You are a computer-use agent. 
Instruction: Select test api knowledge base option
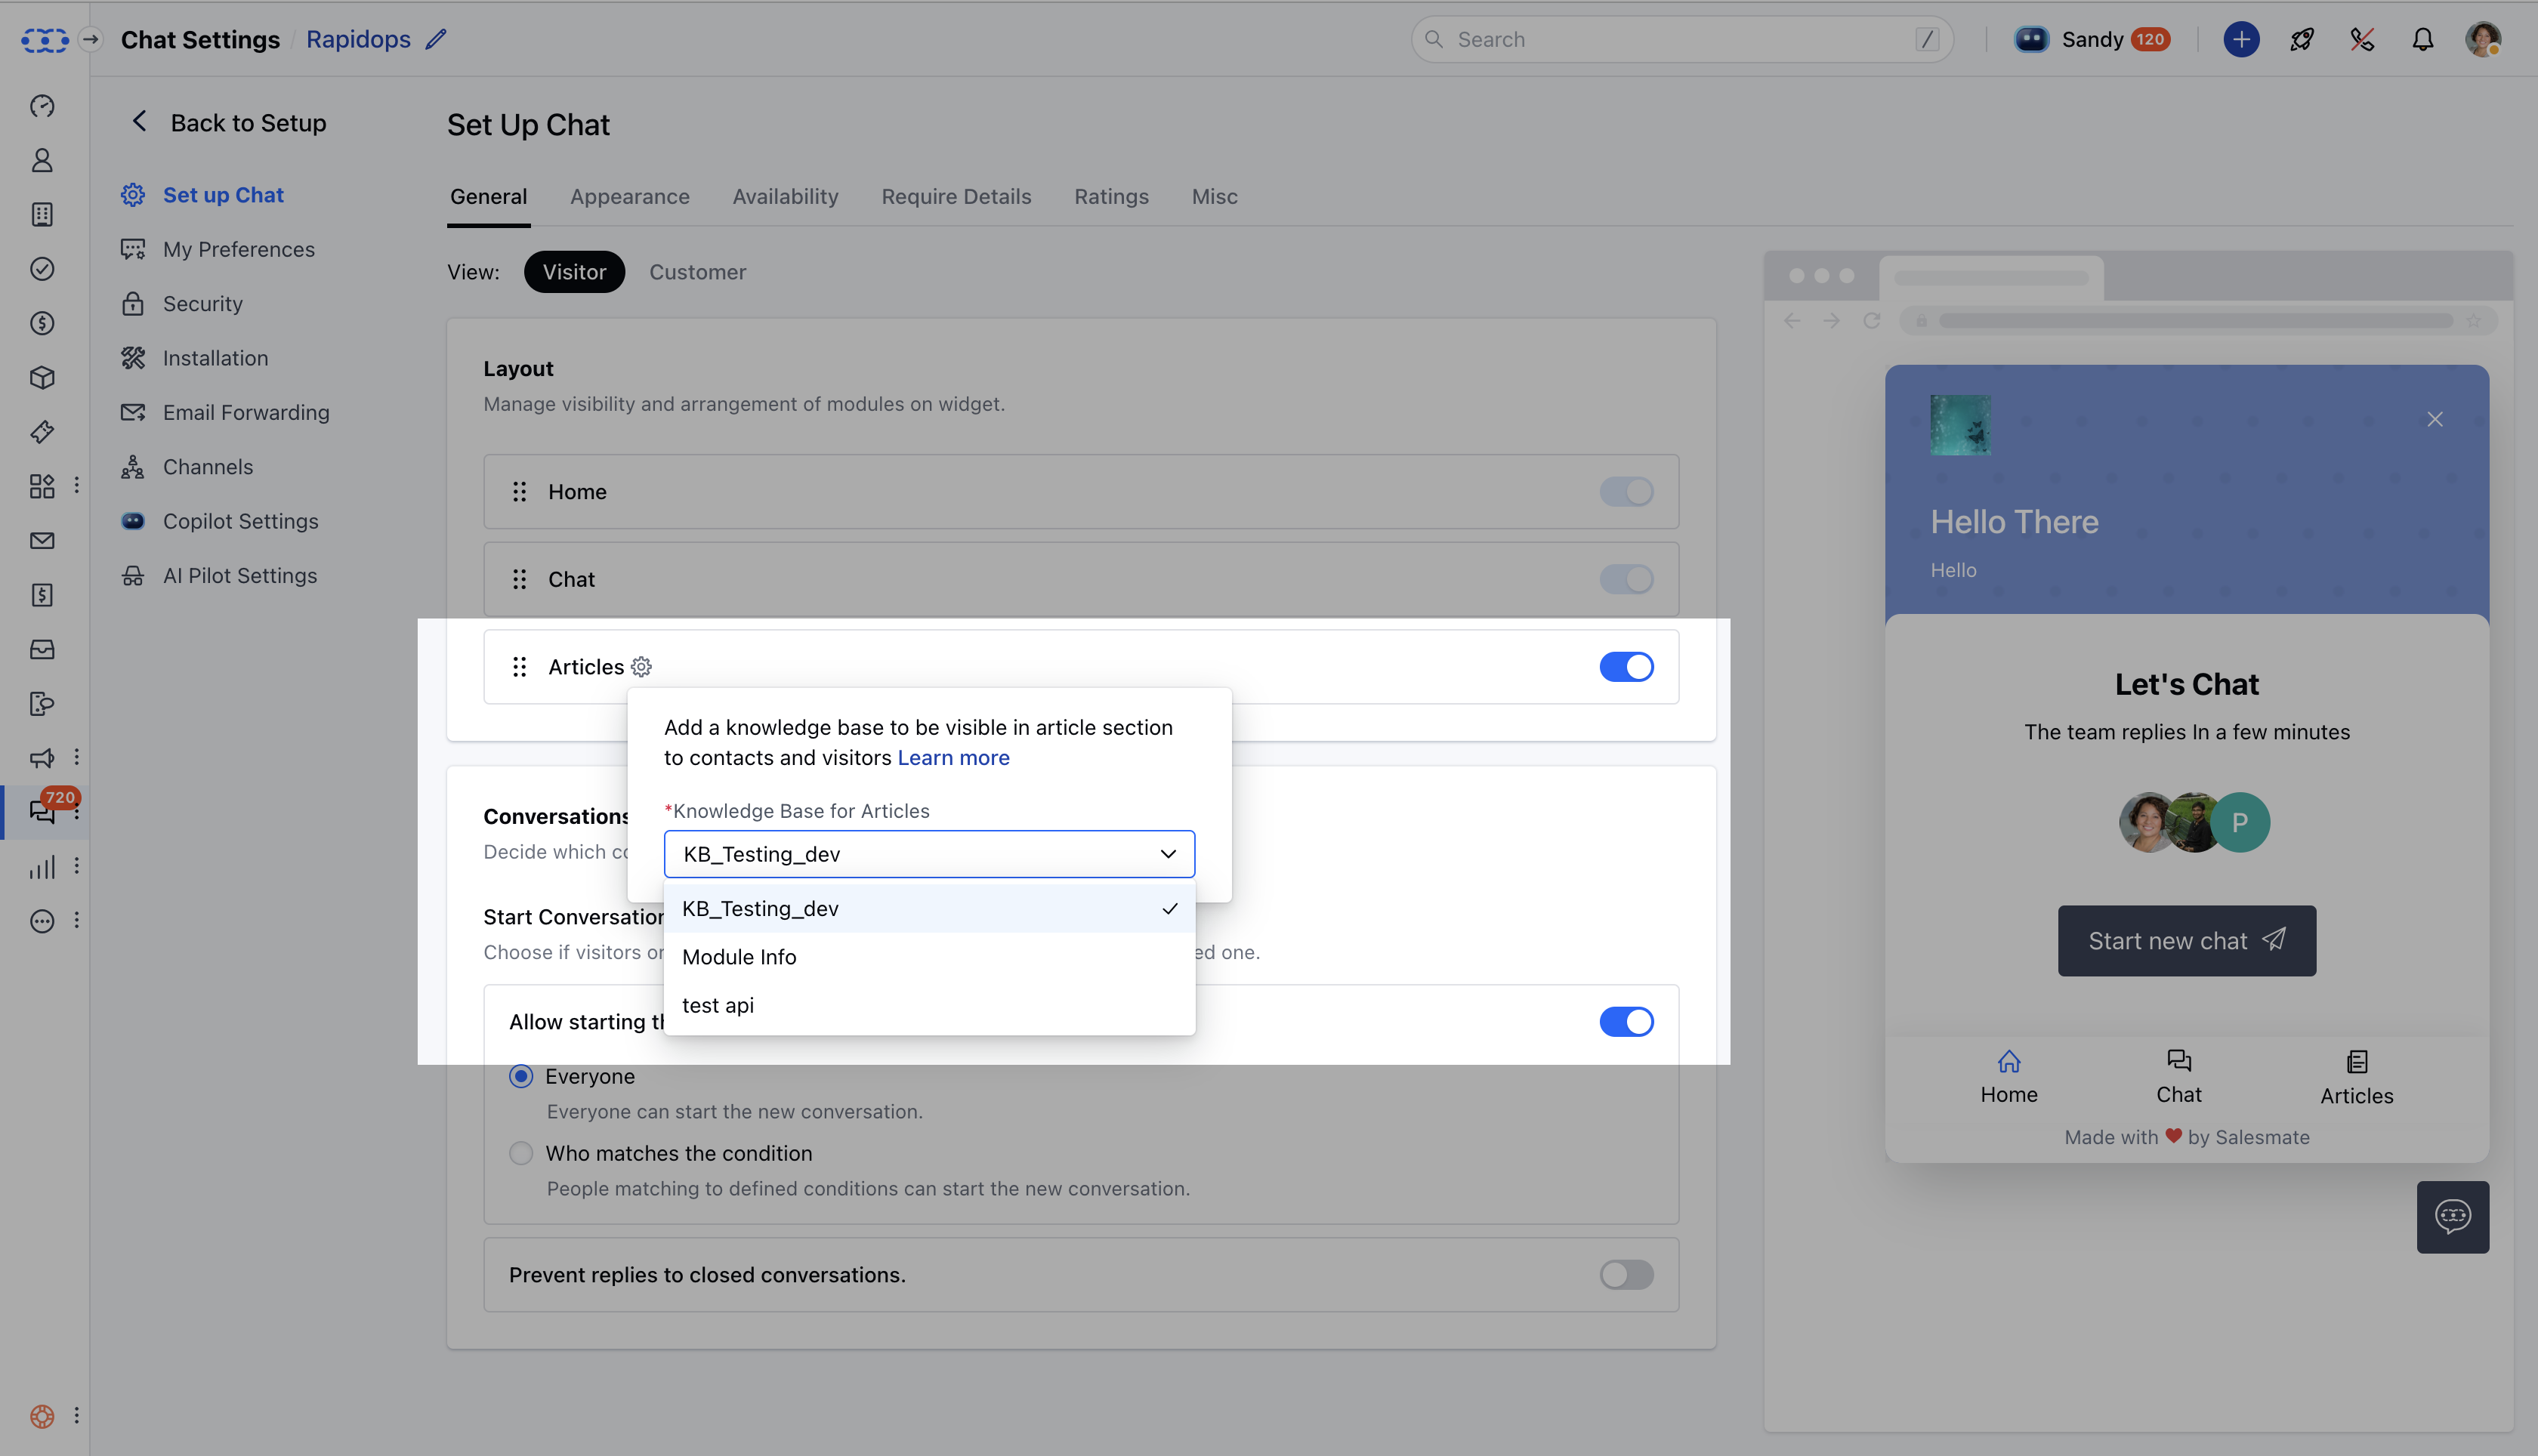718,1005
